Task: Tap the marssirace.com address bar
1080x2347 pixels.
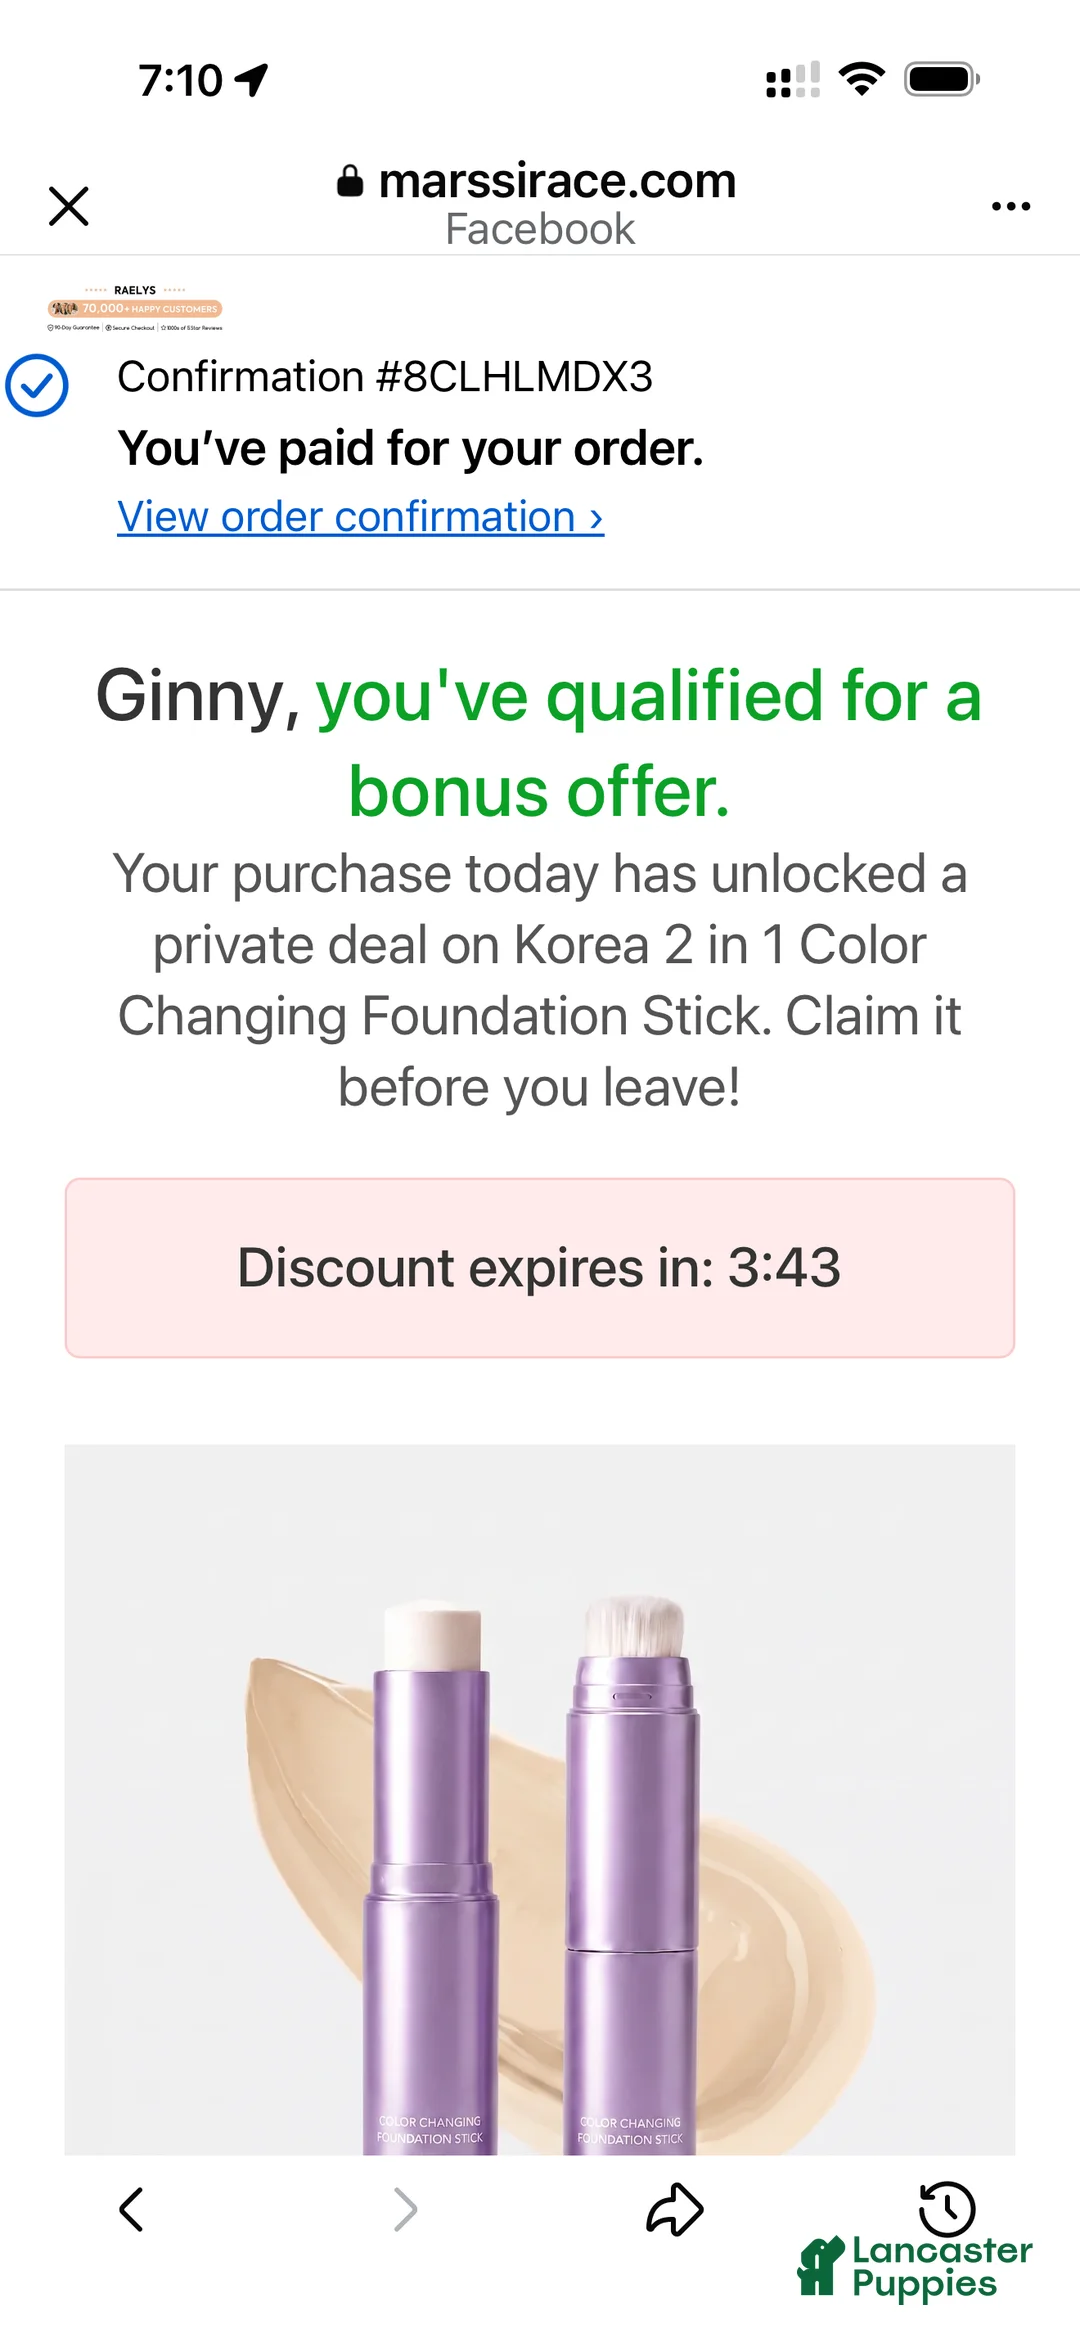Action: pos(539,181)
